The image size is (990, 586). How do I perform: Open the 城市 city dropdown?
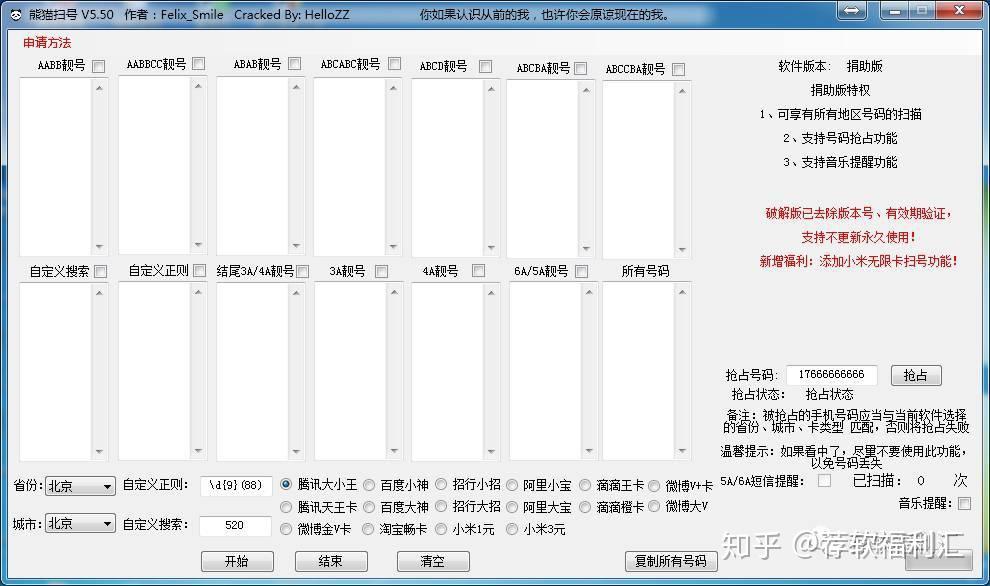click(x=108, y=522)
